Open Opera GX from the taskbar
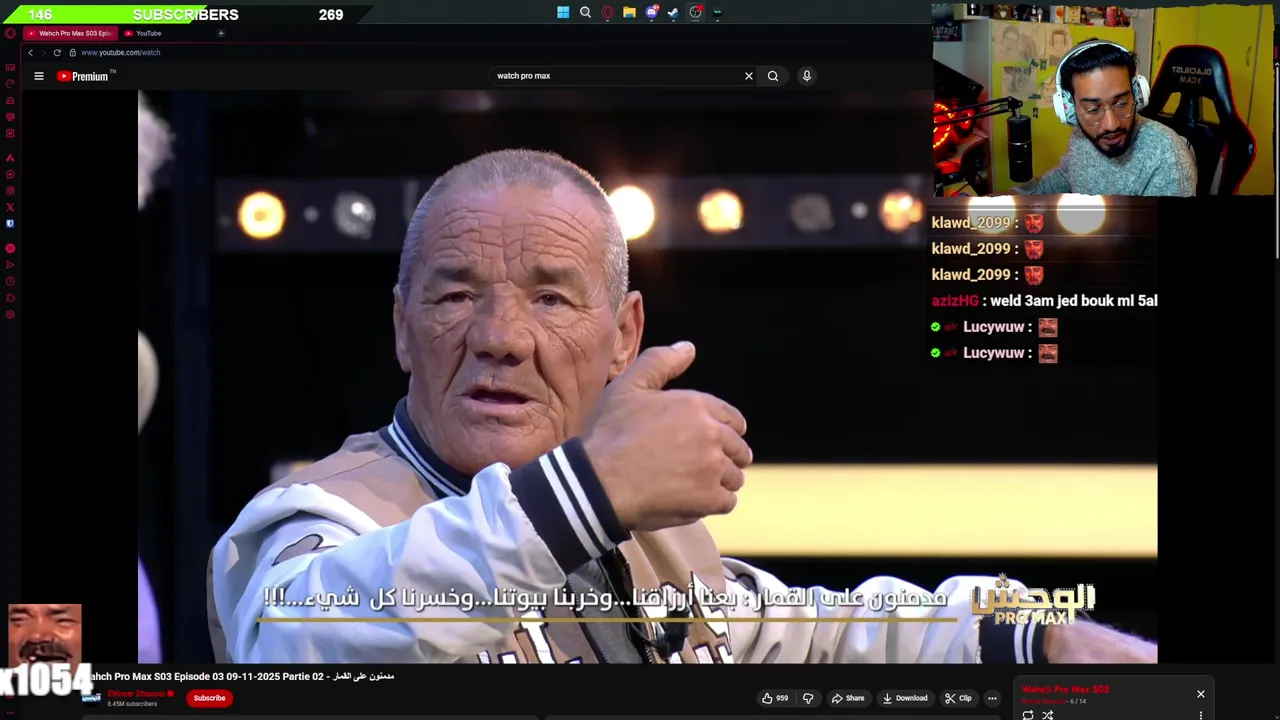The image size is (1280, 720). pyautogui.click(x=607, y=13)
